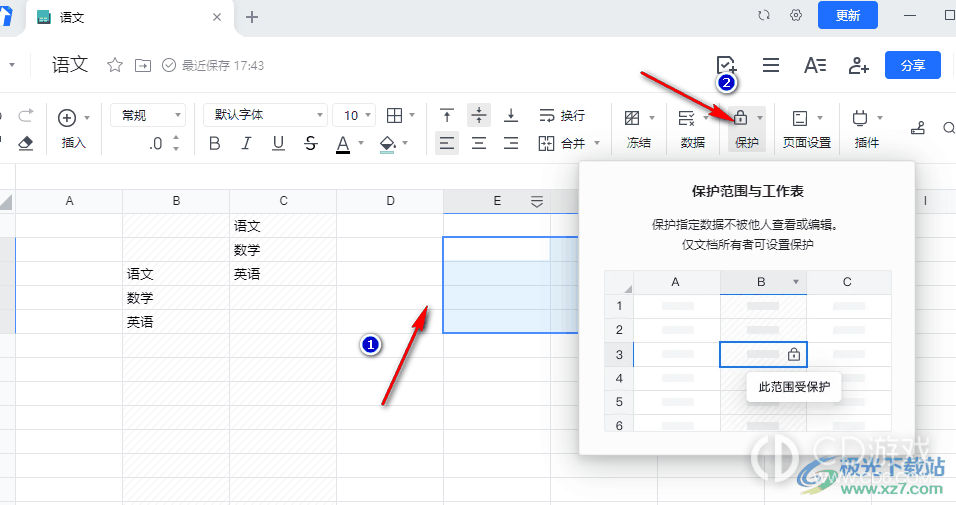Open the font size dropdown showing 10

click(x=353, y=116)
